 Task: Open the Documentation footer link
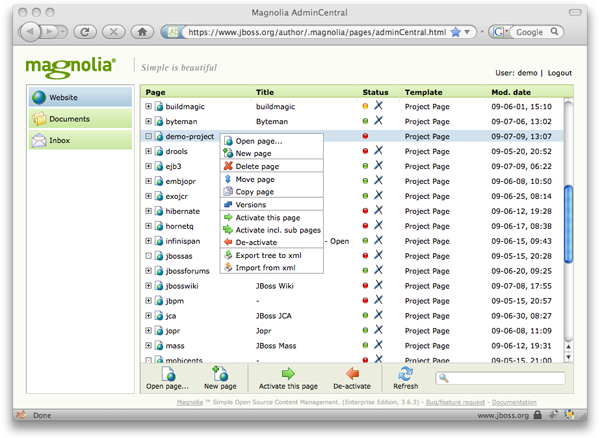pos(514,402)
